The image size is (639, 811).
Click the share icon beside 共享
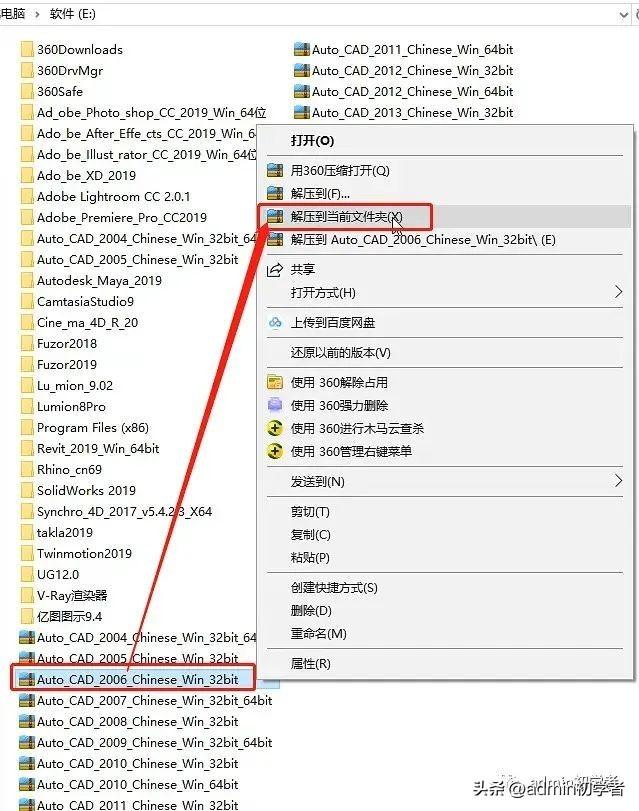(275, 269)
